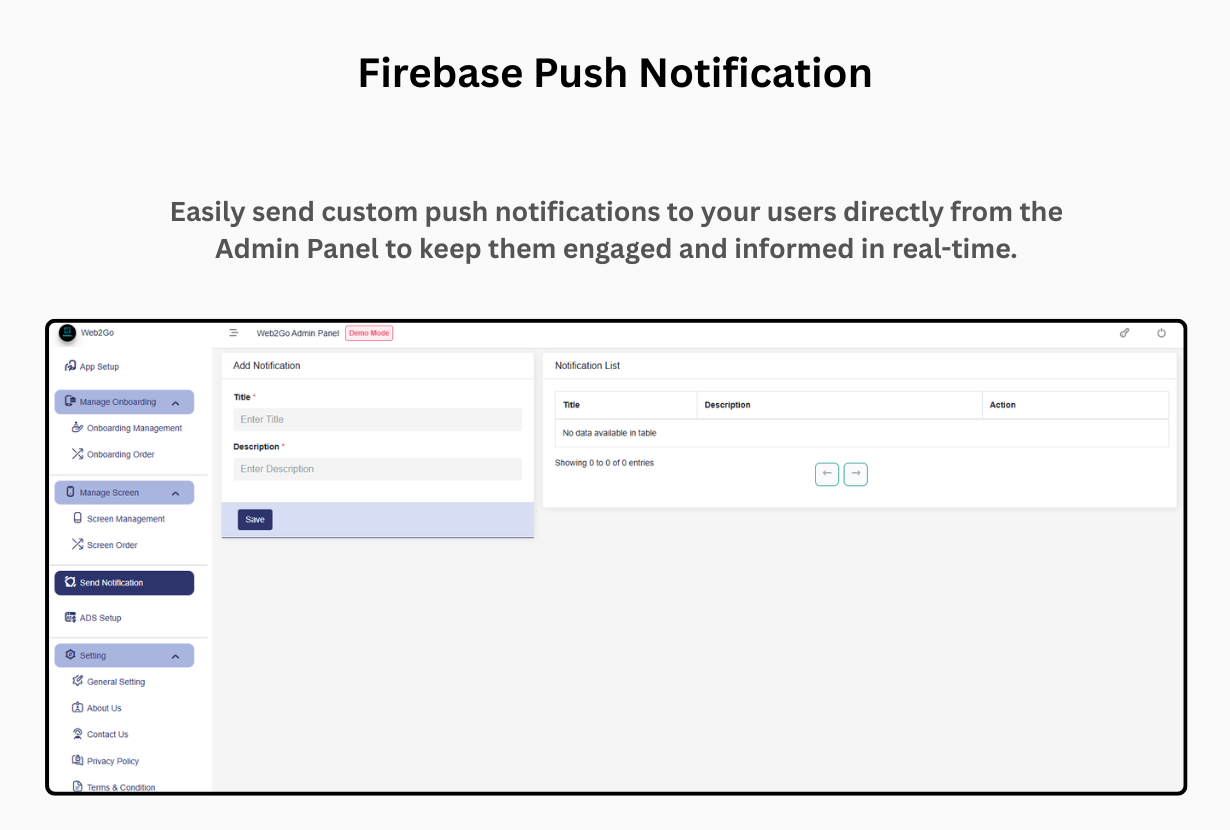Toggle the sidebar with the hamburger icon
Image resolution: width=1230 pixels, height=830 pixels.
point(234,332)
